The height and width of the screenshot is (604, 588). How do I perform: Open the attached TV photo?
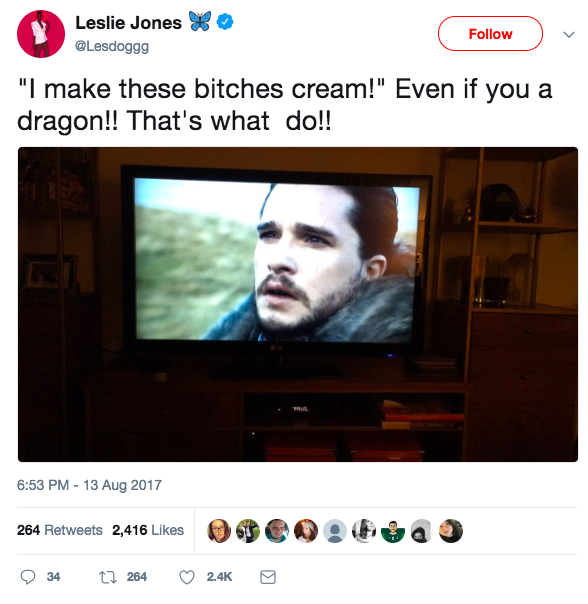[x=298, y=304]
